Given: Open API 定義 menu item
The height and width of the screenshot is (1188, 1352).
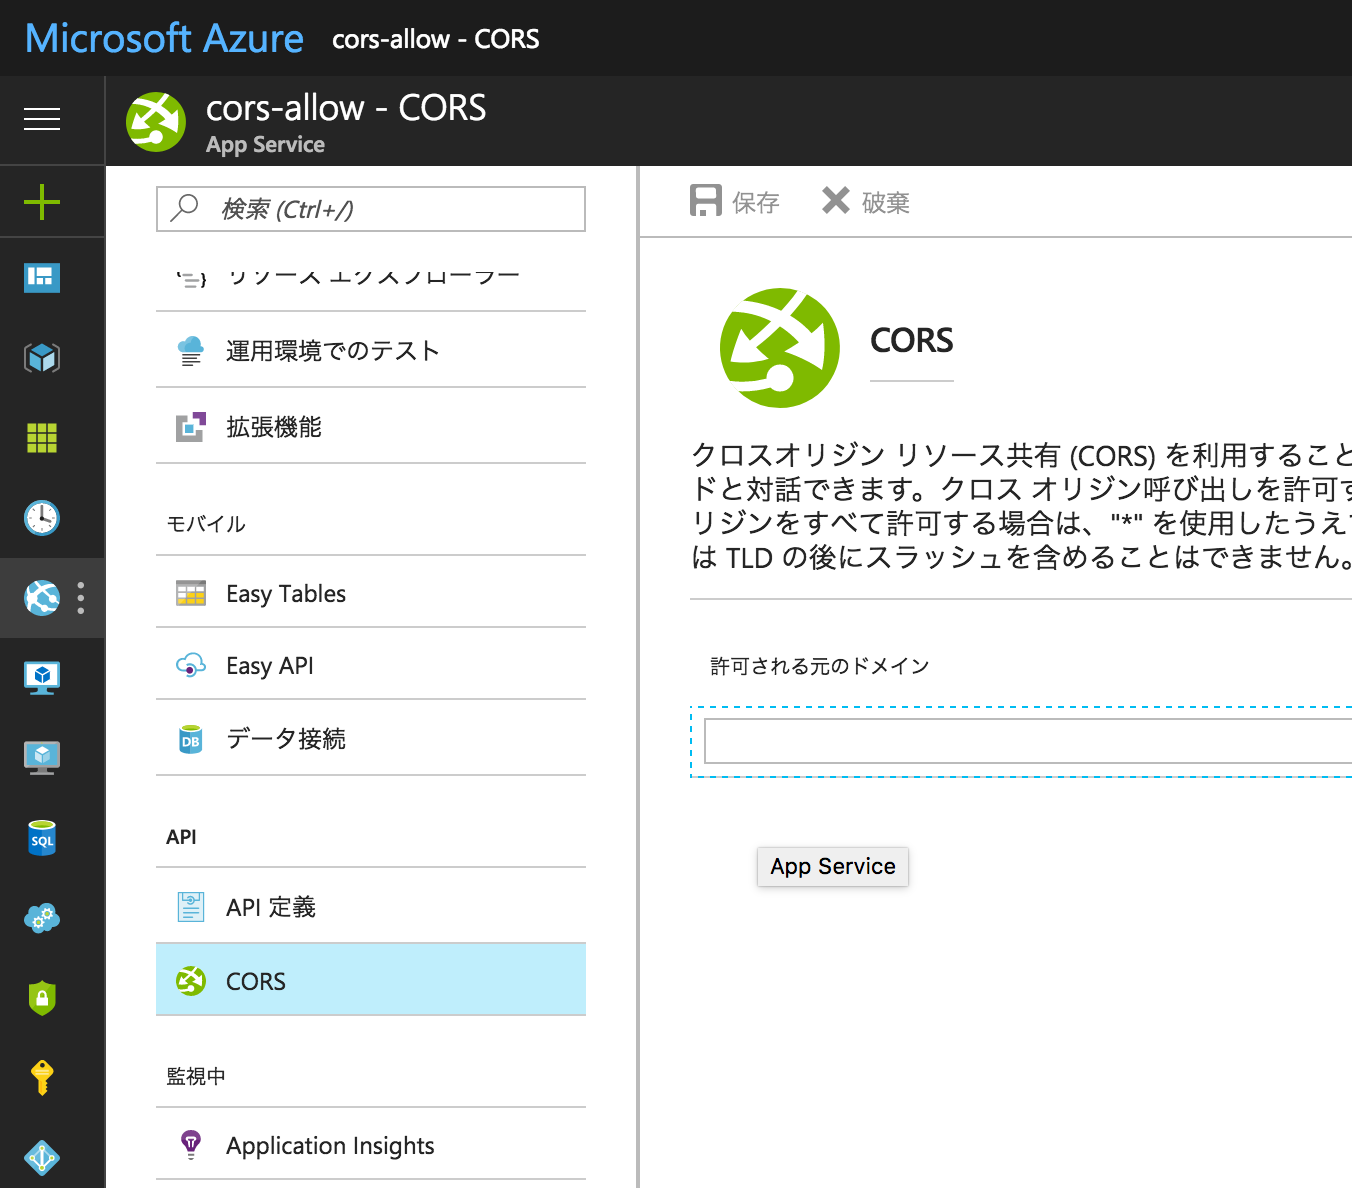Looking at the screenshot, I should coord(371,907).
